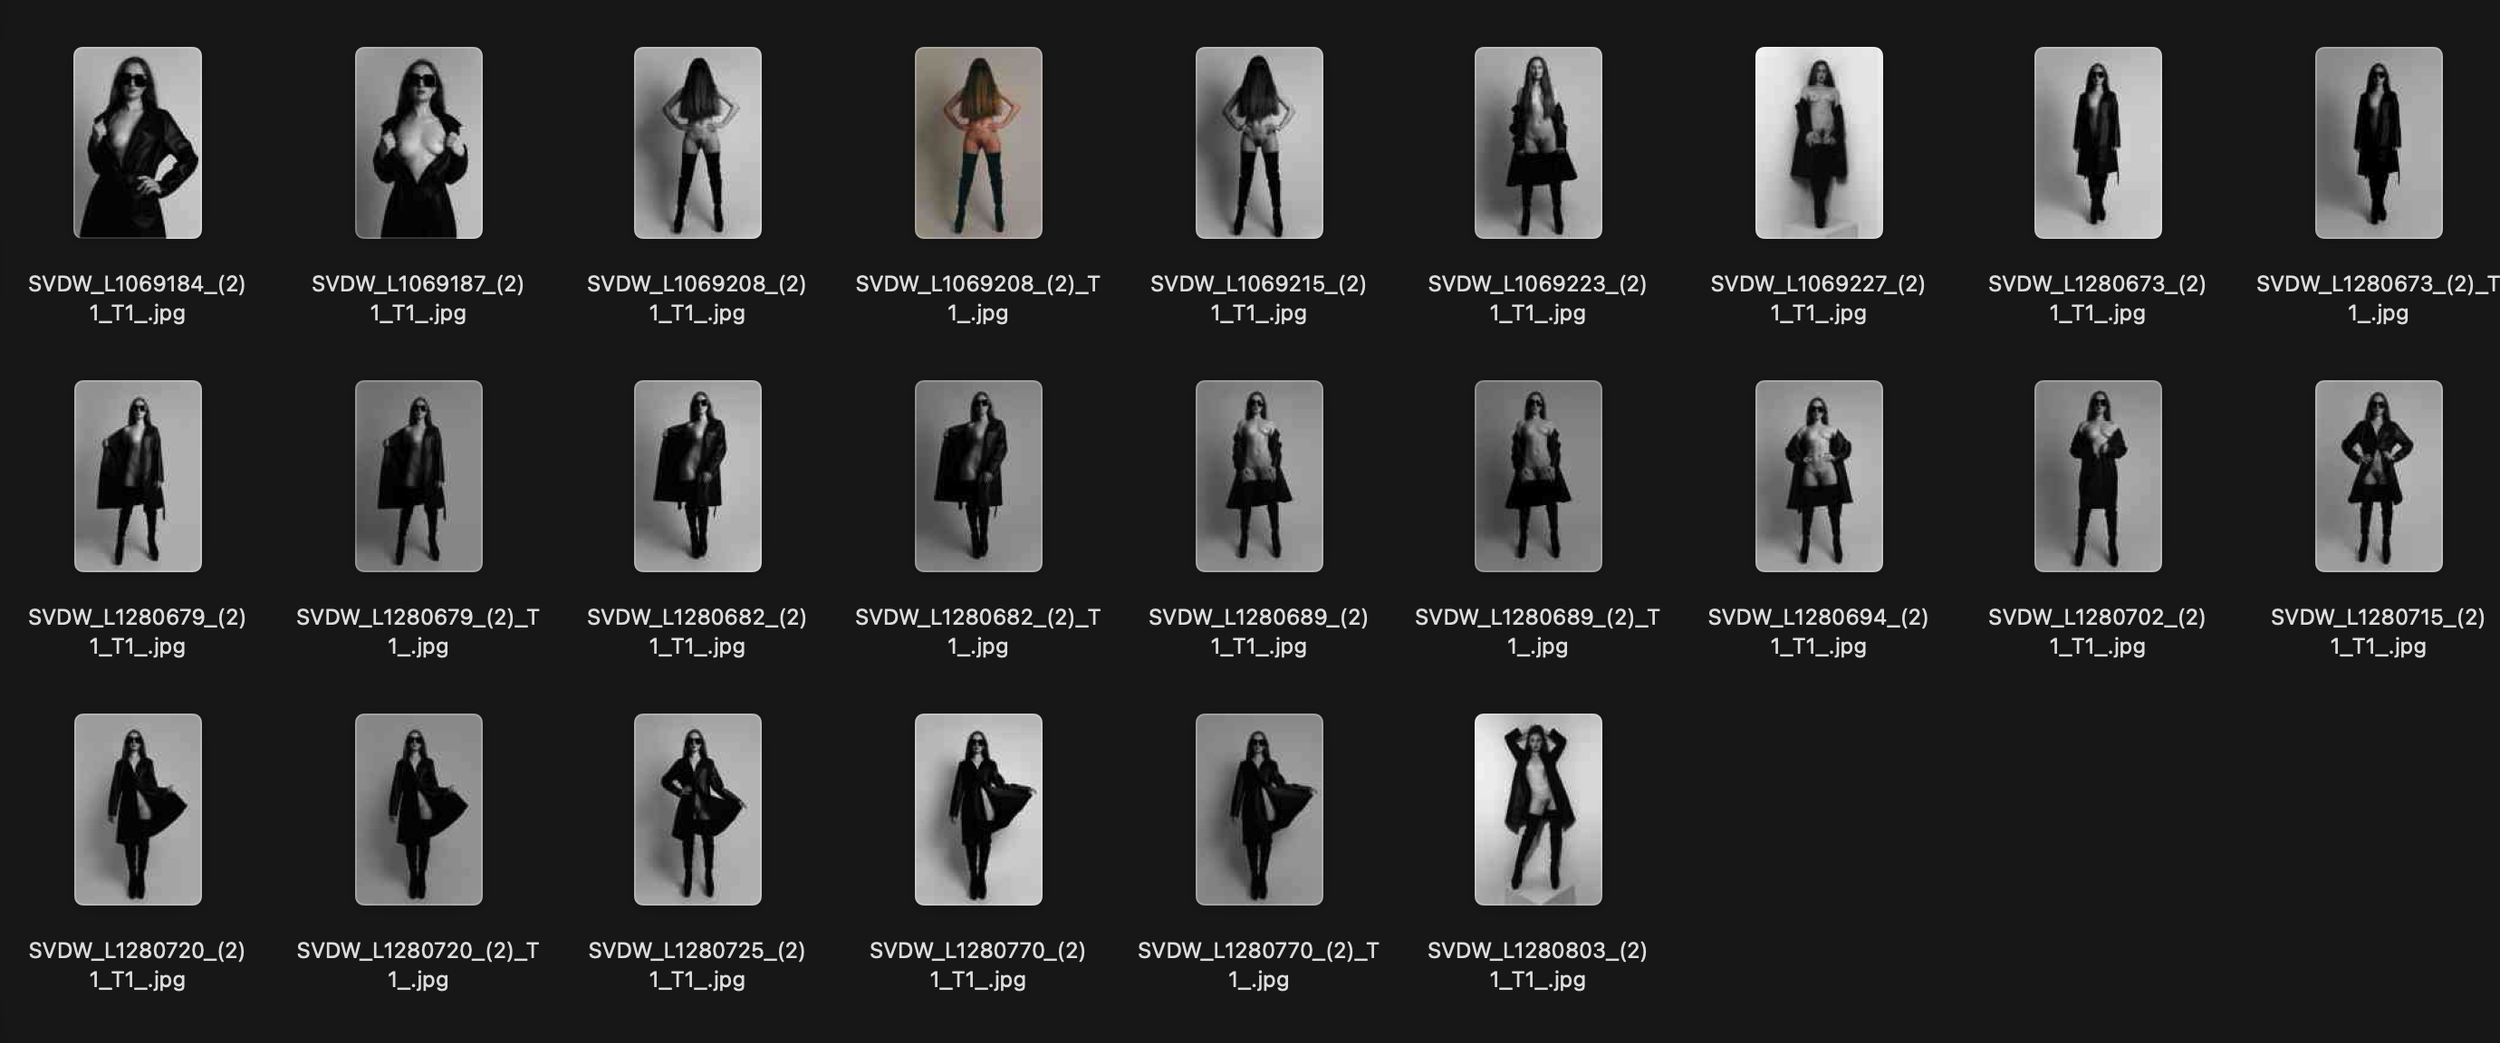
Task: Select thumbnail of SVDW_L1280673_(2)1_T1_.jpg
Action: 2098,143
